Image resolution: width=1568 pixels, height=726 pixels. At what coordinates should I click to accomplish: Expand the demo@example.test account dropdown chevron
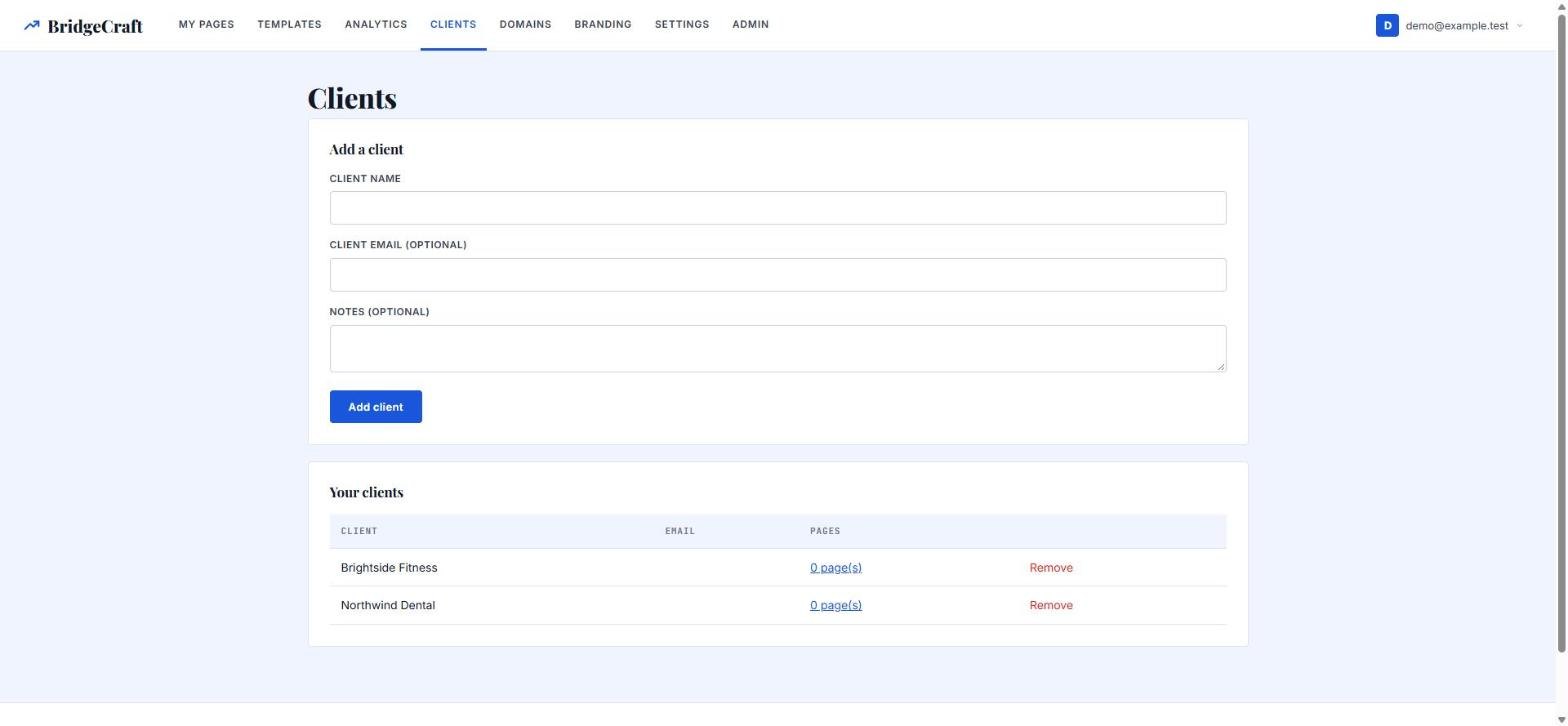click(1520, 26)
